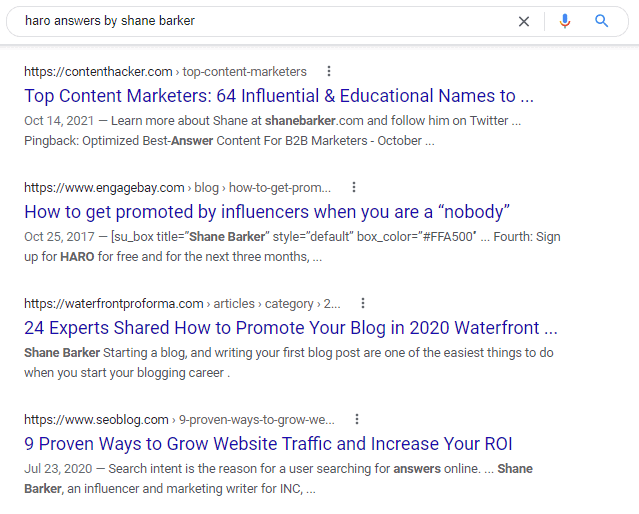Open "How to get promoted by influencers" result
Viewport: 639px width, 514px height.
click(x=267, y=212)
